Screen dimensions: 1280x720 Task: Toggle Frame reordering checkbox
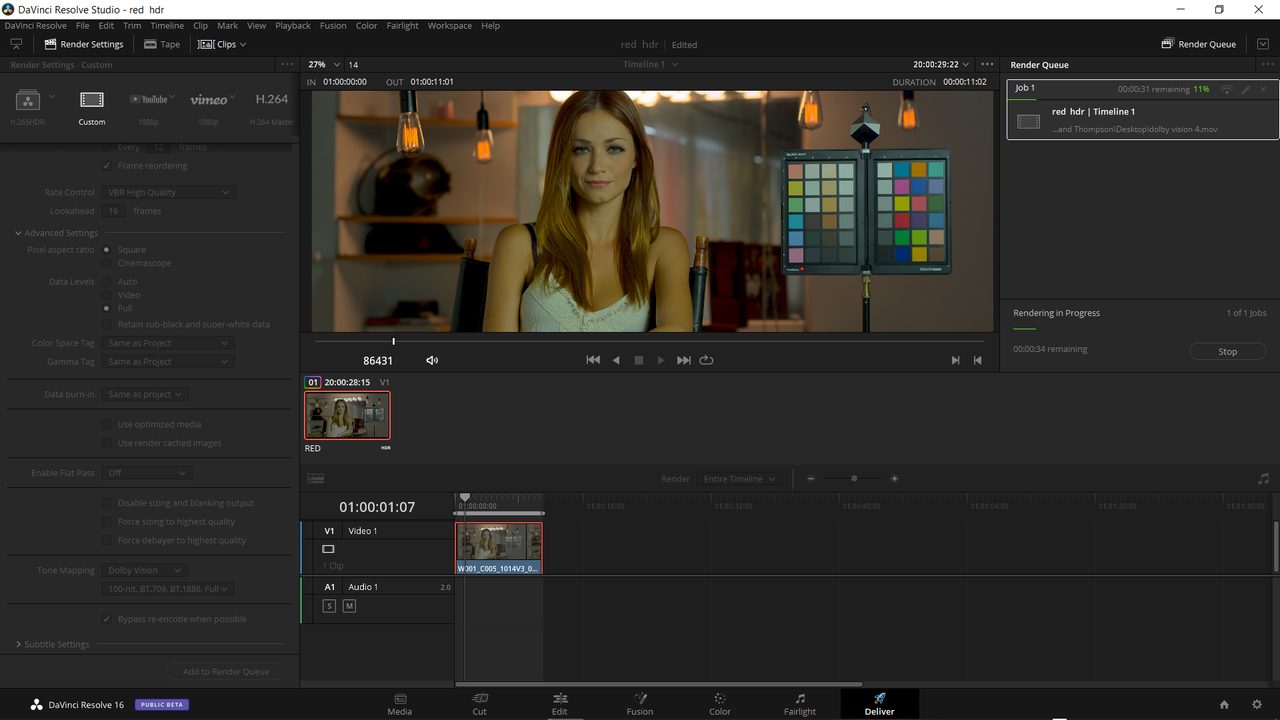[x=107, y=166]
